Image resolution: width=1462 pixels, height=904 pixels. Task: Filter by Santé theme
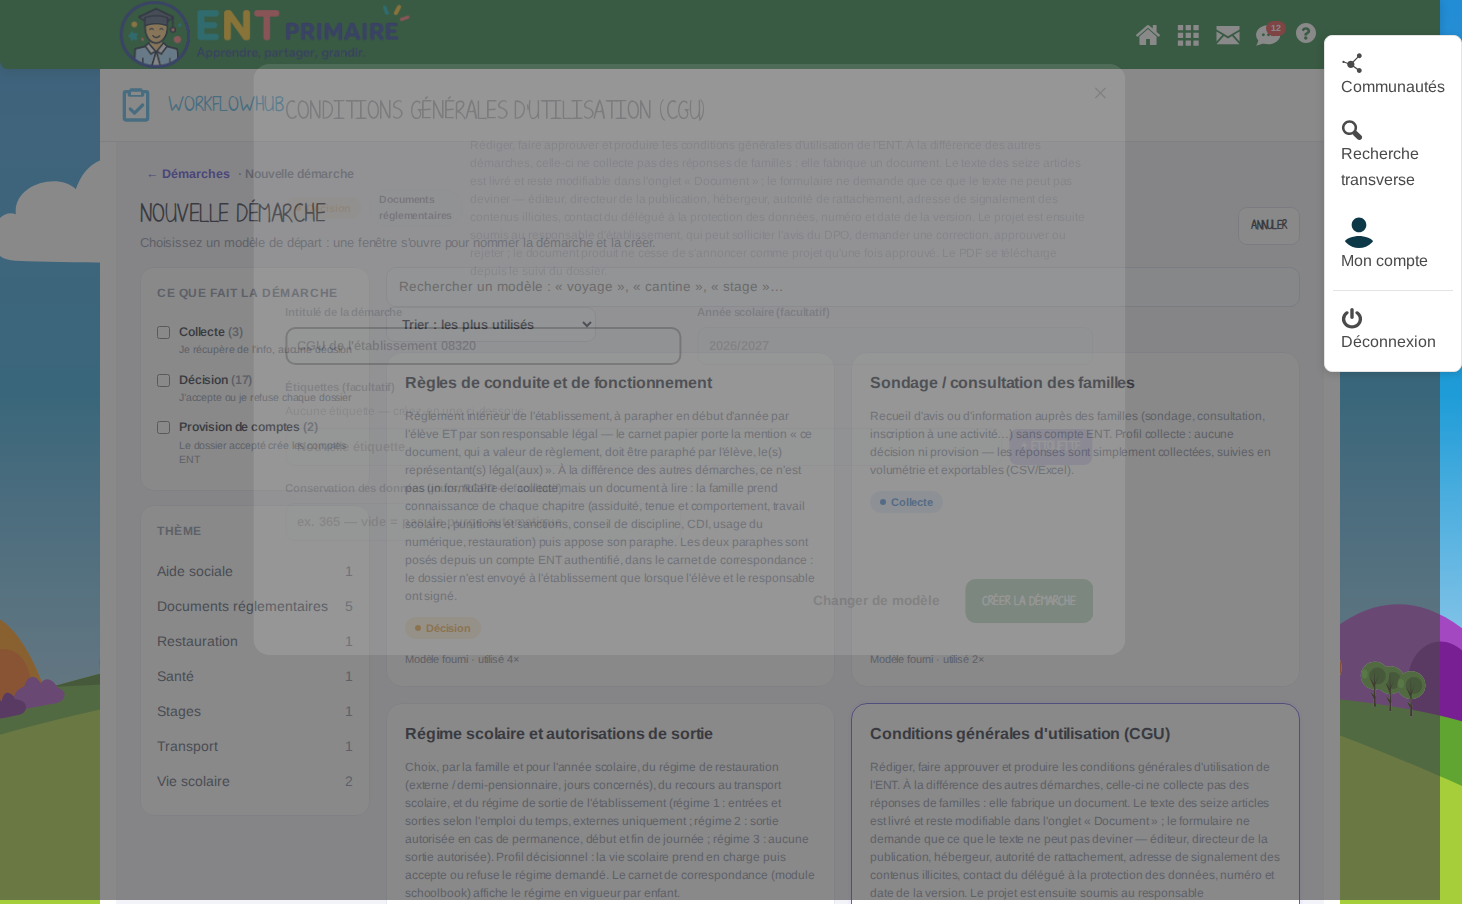[255, 676]
